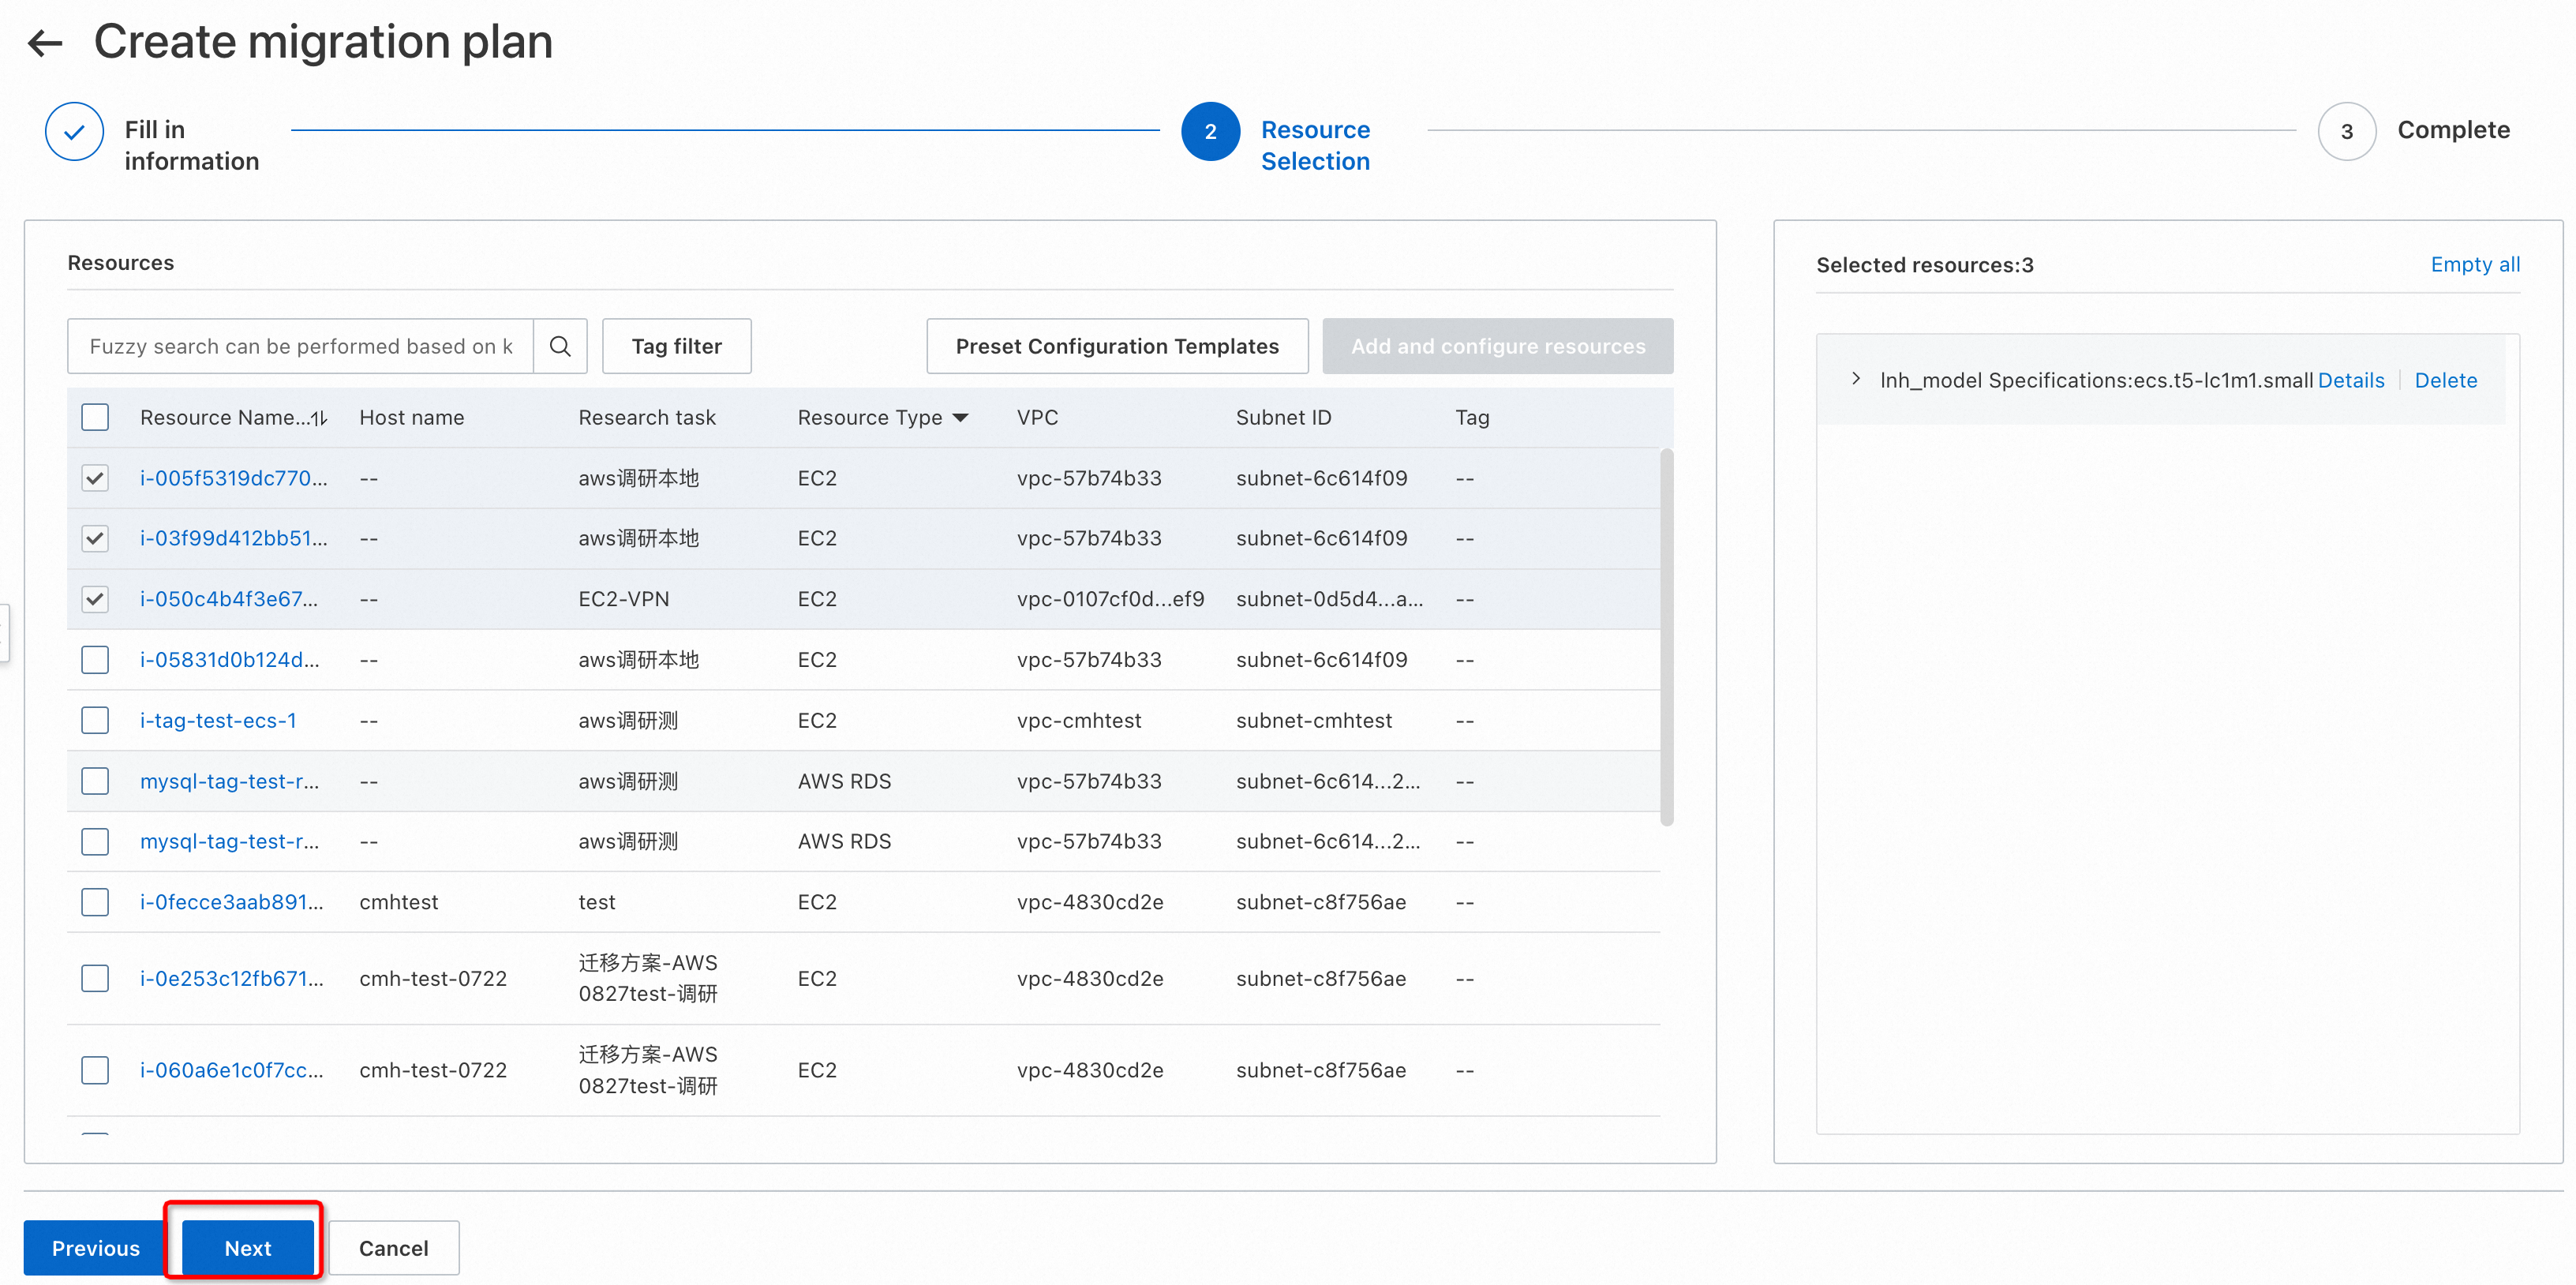Image resolution: width=2576 pixels, height=1285 pixels.
Task: Click the Next button
Action: [x=247, y=1248]
